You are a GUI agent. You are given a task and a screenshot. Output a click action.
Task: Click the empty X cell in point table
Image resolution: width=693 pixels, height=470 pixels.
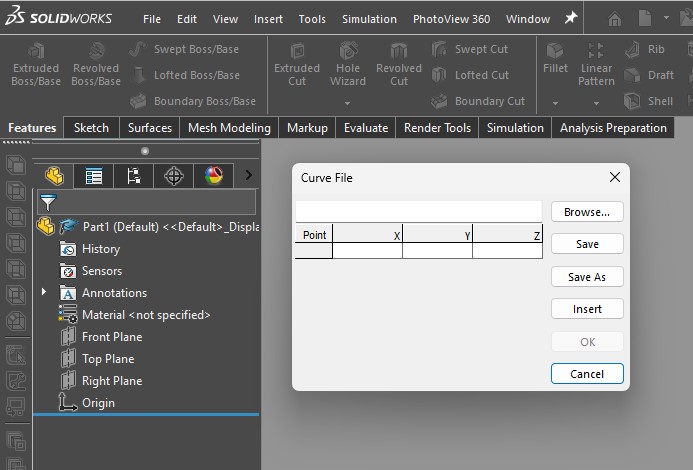367,251
